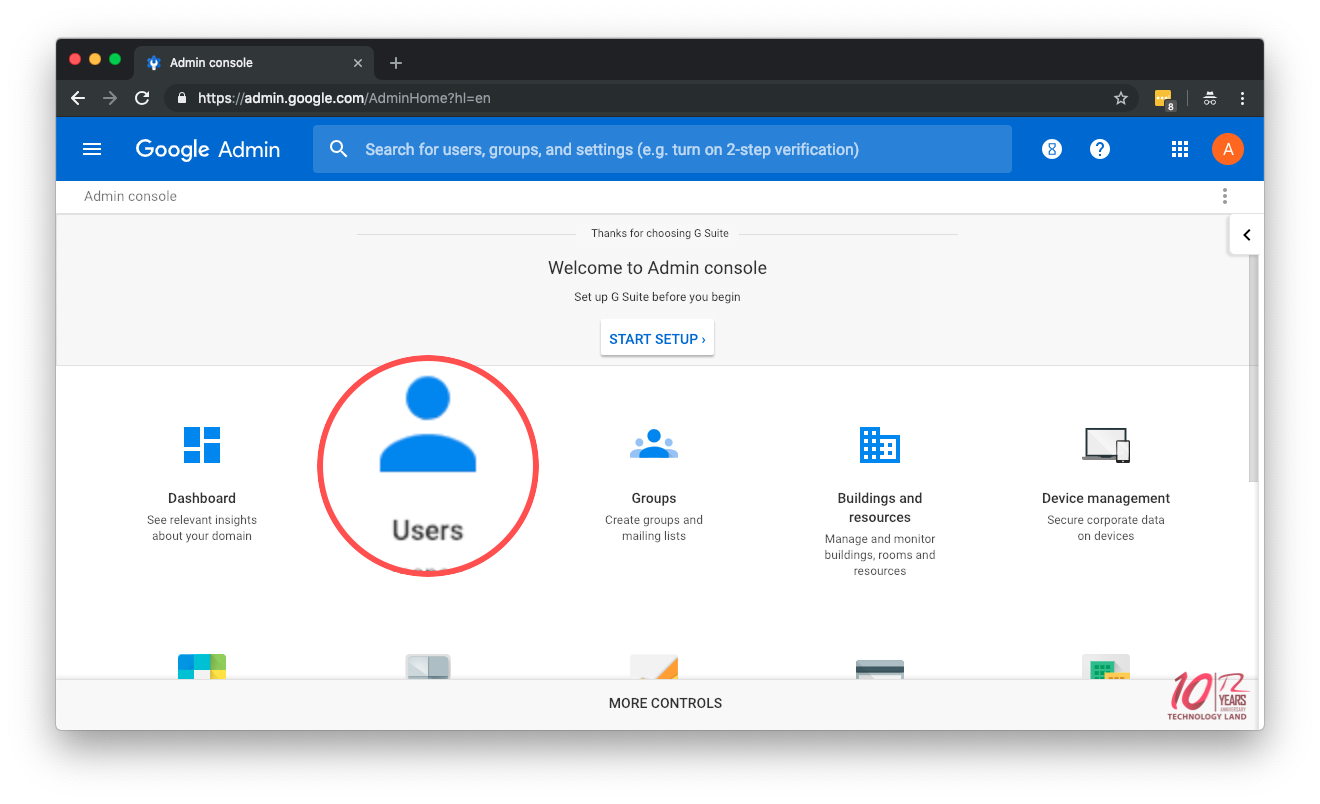Screen dimensions: 1320x804
Task: Click 'Thanks for choosing G Suite' text
Action: (x=660, y=233)
